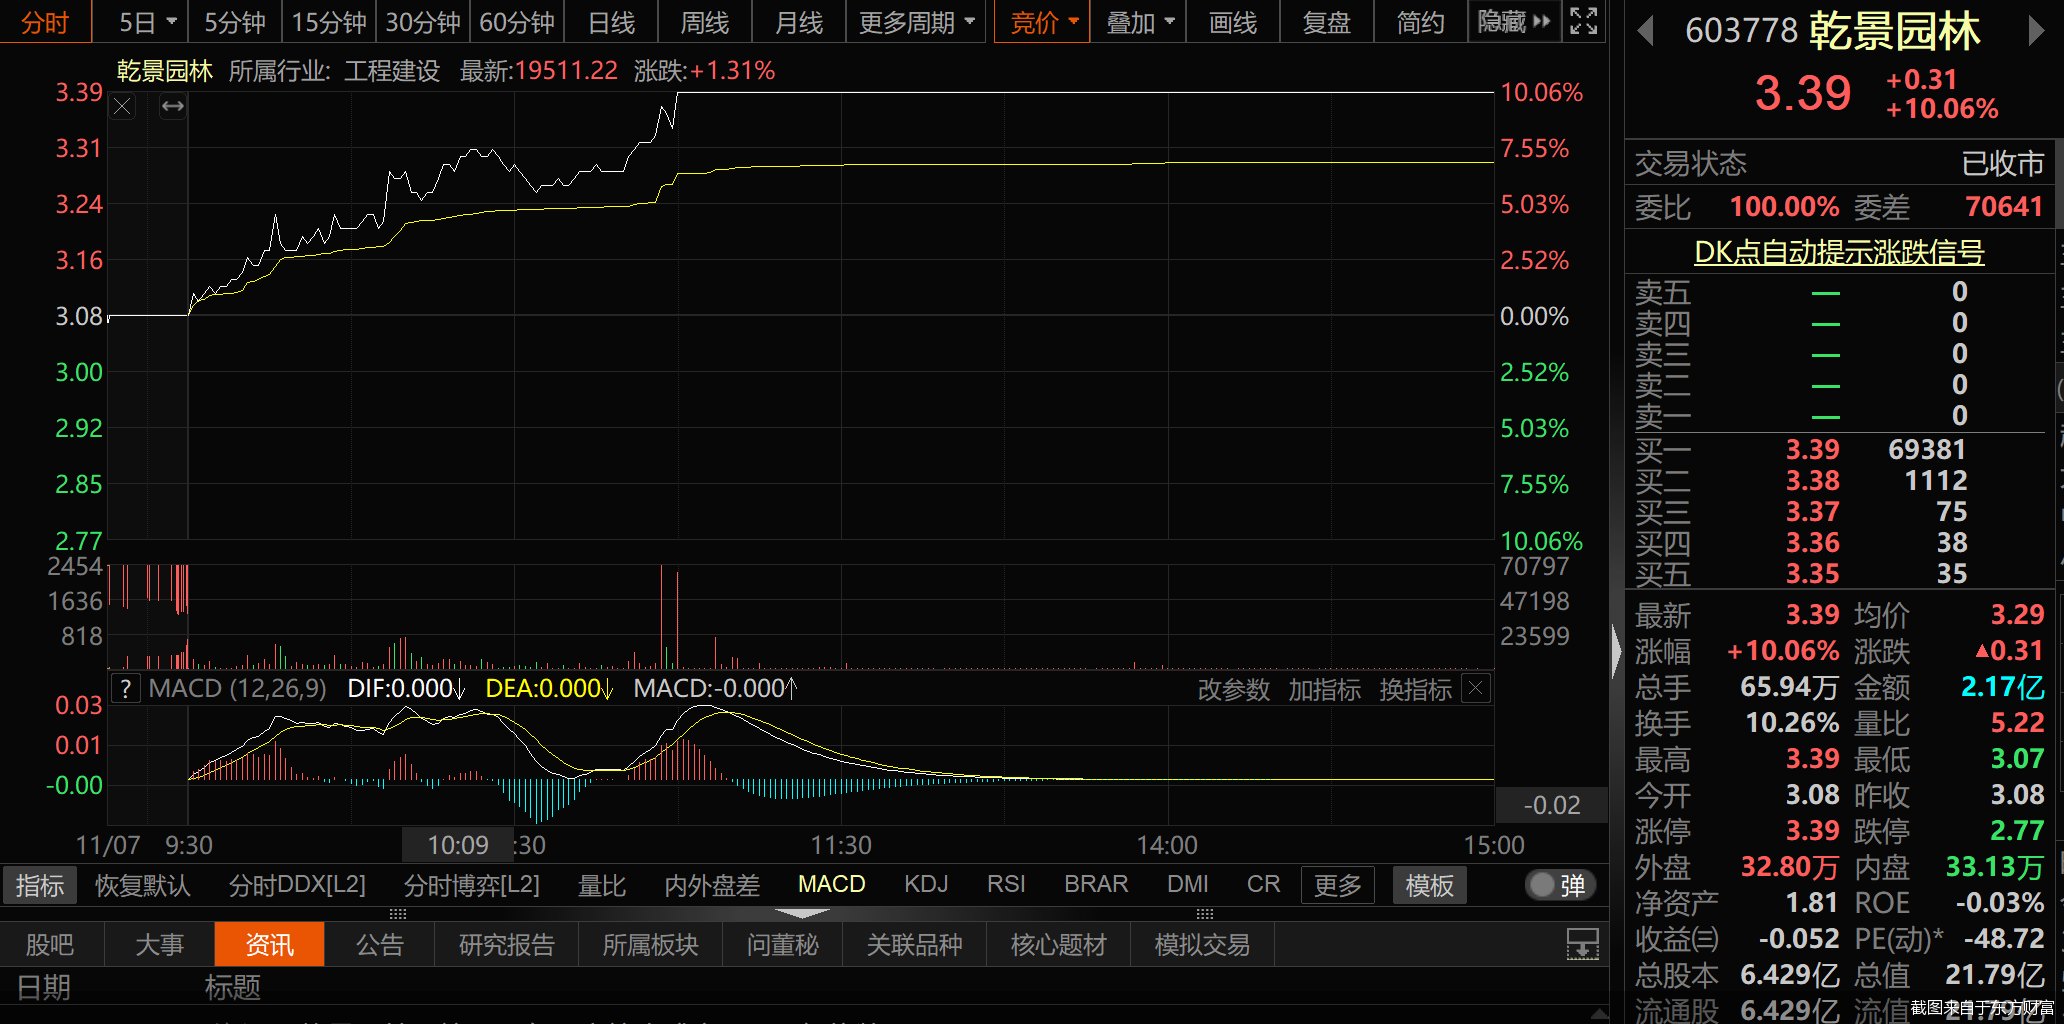Collapse the bottom news panel triangle
The height and width of the screenshot is (1024, 2064).
[802, 913]
